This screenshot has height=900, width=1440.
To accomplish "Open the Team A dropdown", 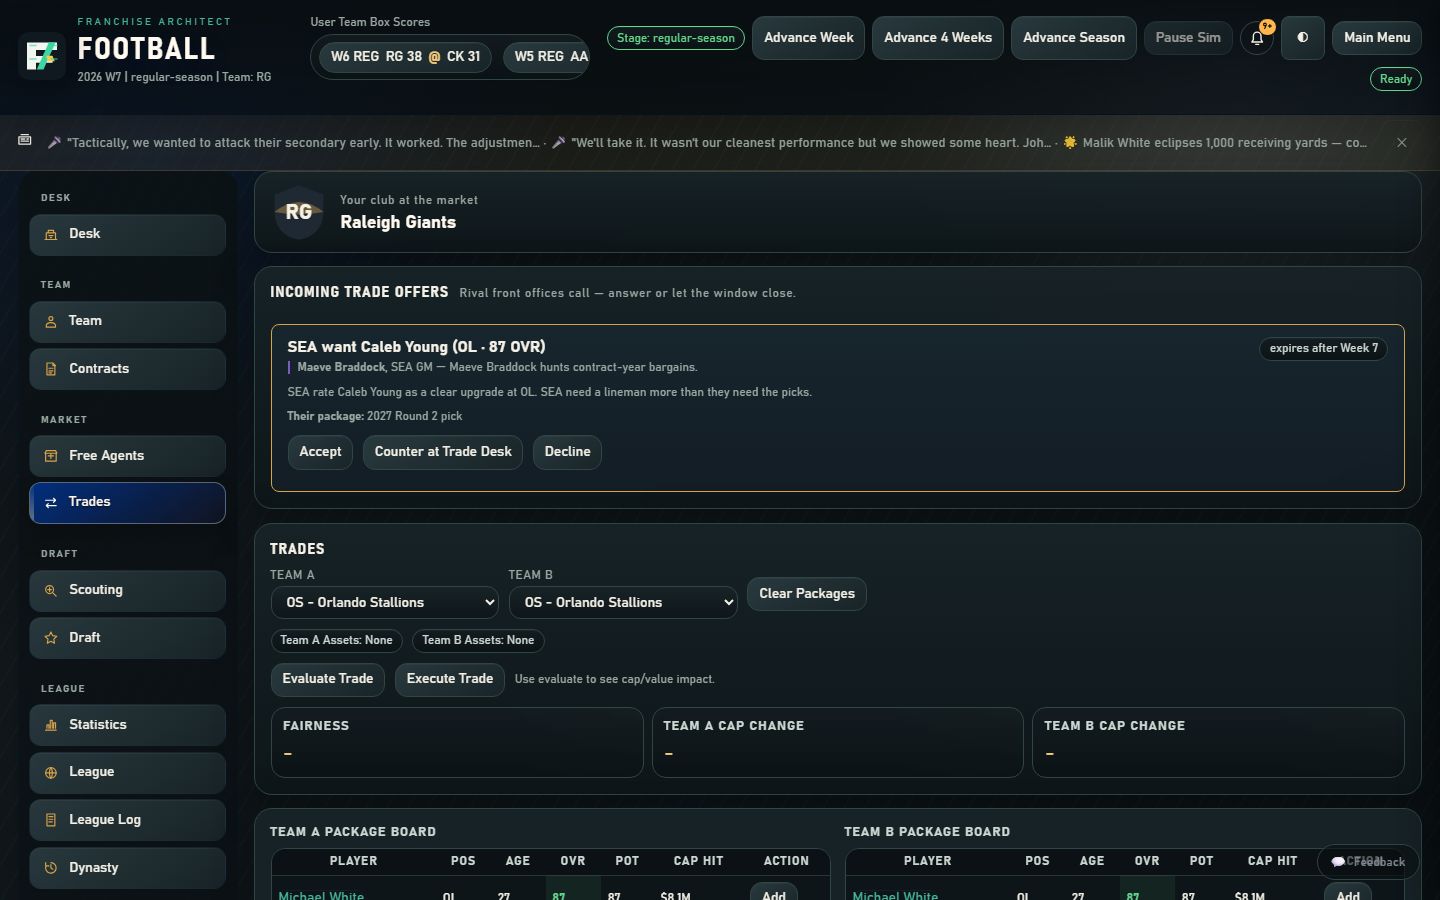I will [x=385, y=602].
